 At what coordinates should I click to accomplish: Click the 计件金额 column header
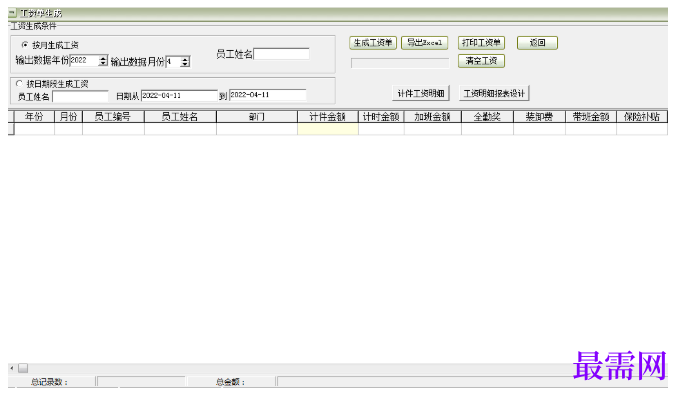tap(328, 117)
